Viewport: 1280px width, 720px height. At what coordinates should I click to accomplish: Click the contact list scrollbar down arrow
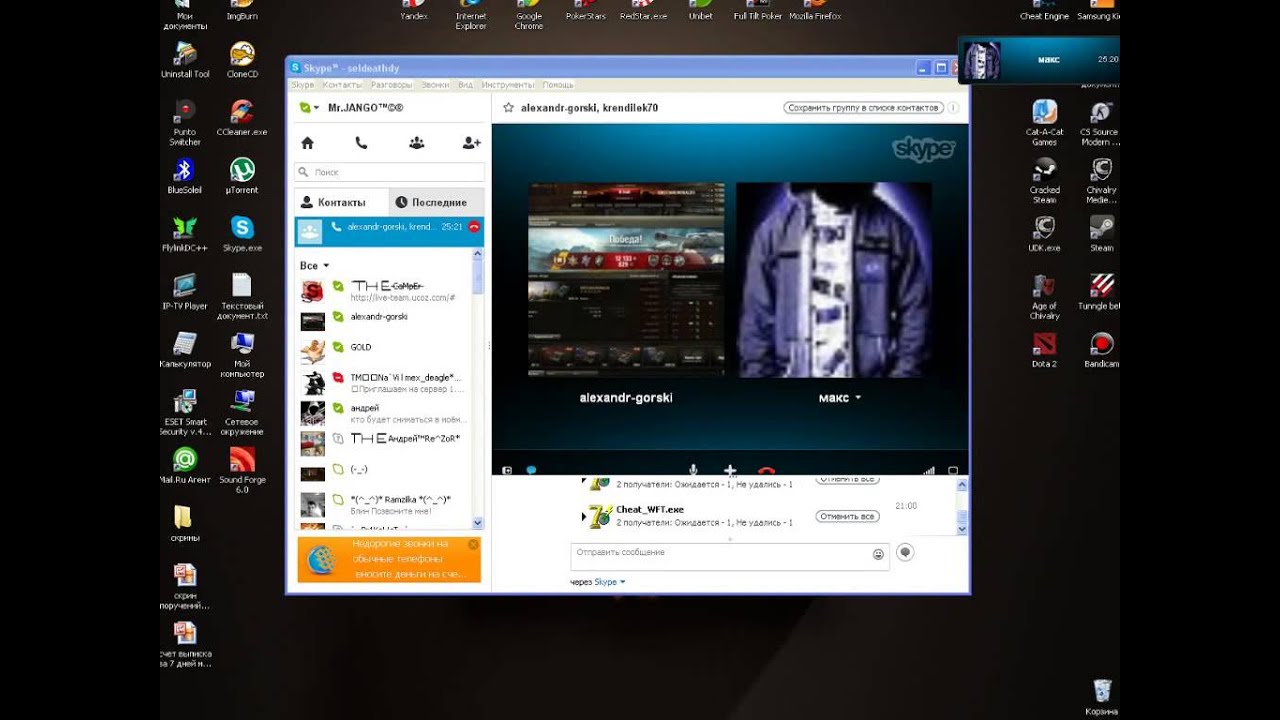477,523
